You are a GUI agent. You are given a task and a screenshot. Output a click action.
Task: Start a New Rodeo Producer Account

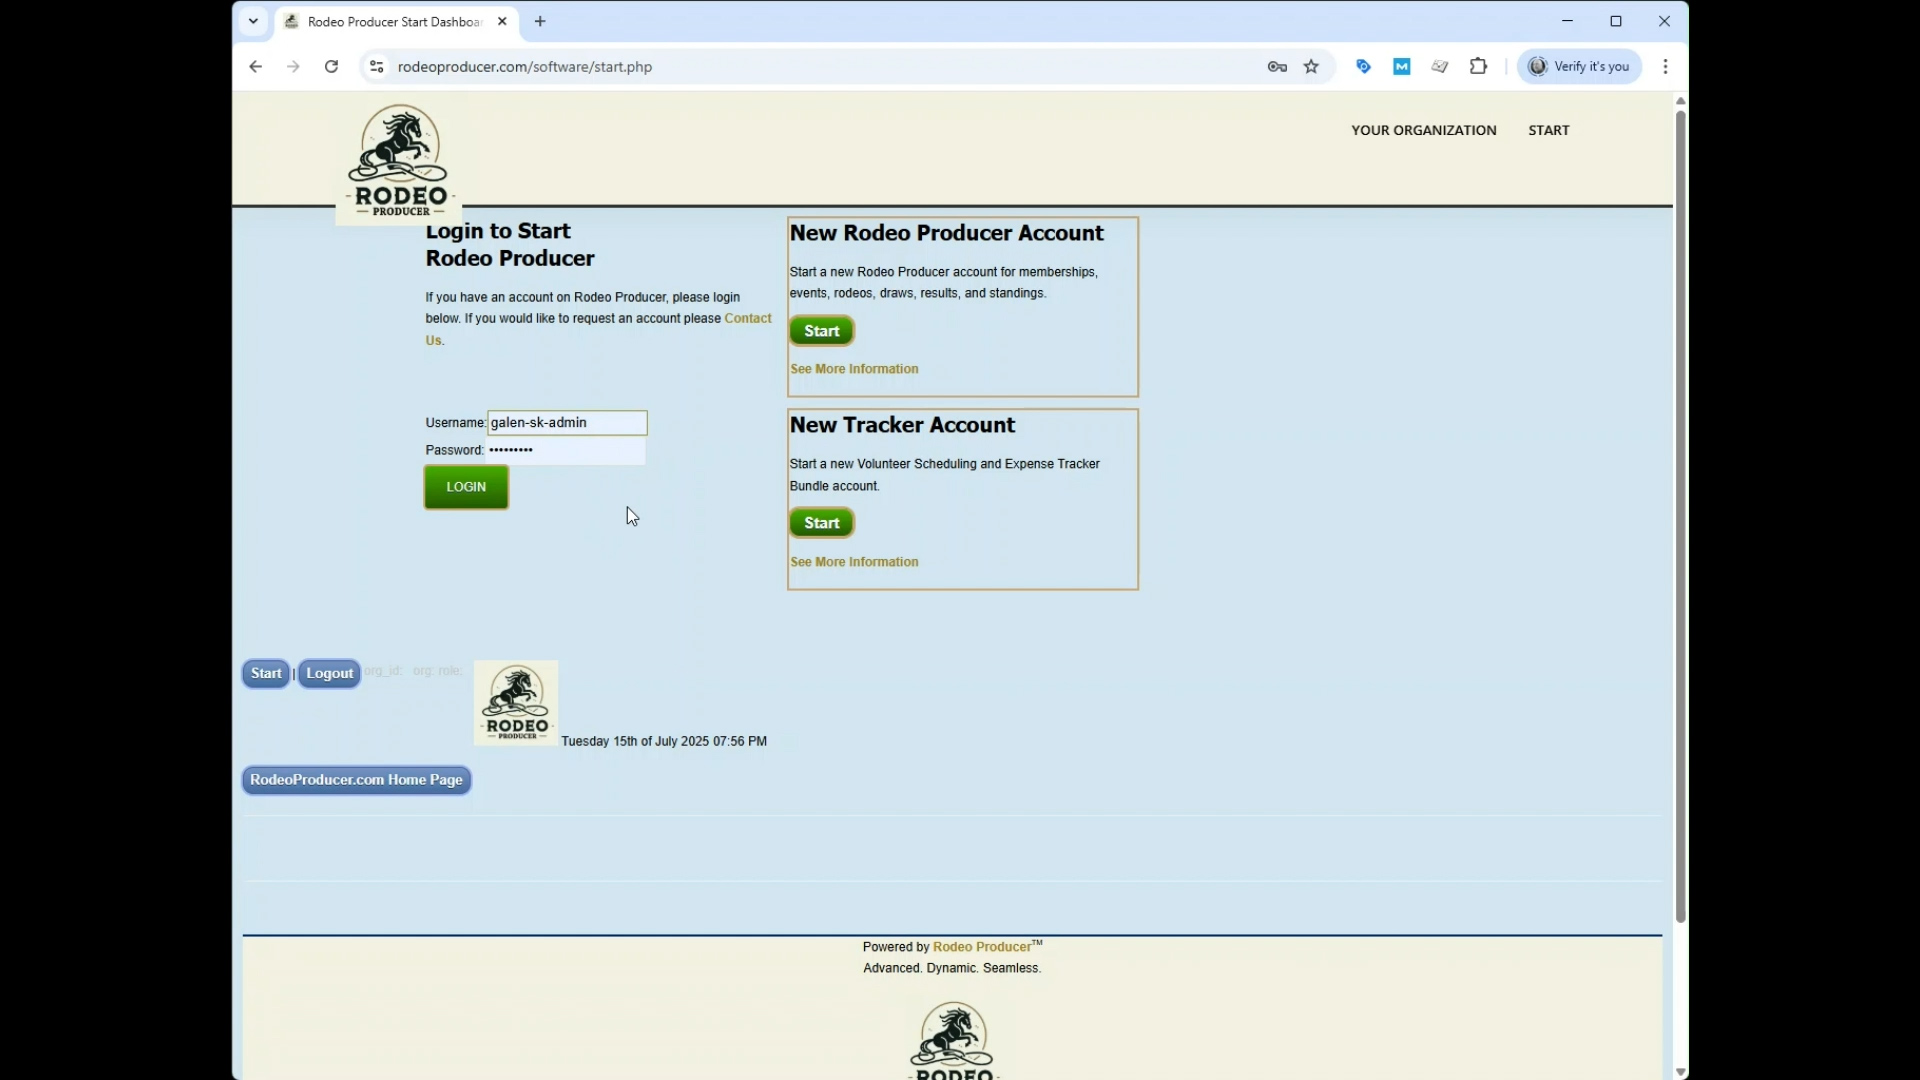821,331
